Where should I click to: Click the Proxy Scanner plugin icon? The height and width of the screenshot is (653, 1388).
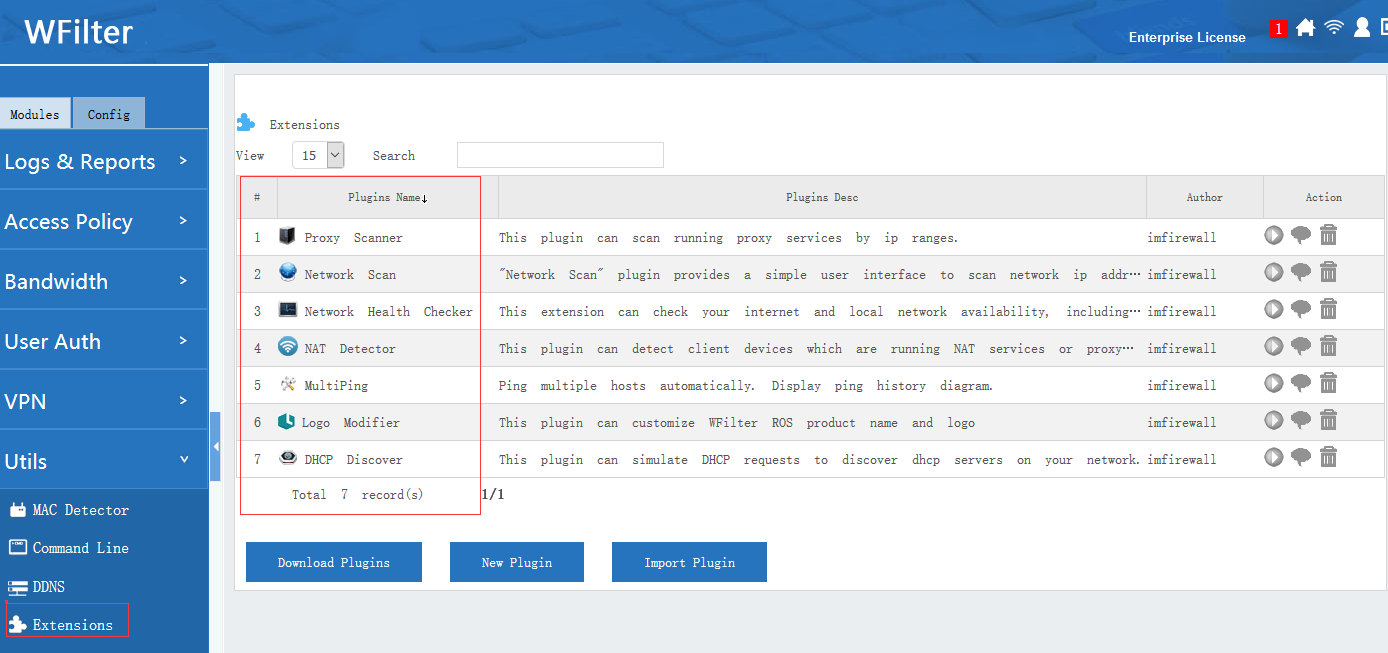click(x=288, y=237)
